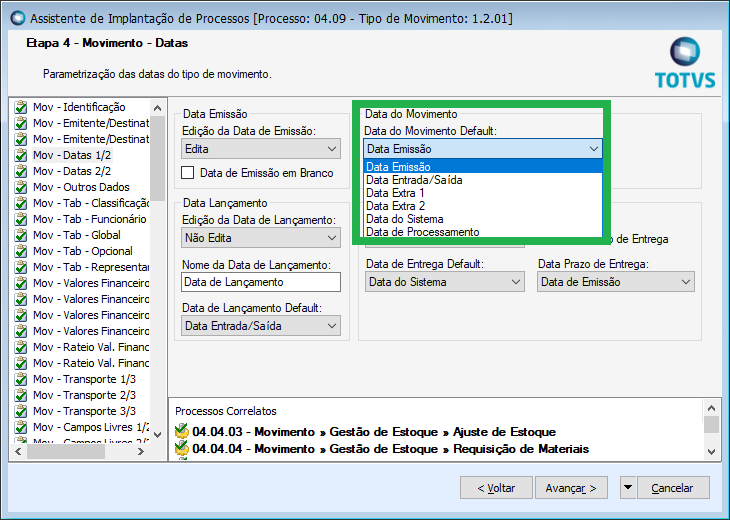Click the checkmark icon beside Mov - Datas 2/2

click(20, 171)
